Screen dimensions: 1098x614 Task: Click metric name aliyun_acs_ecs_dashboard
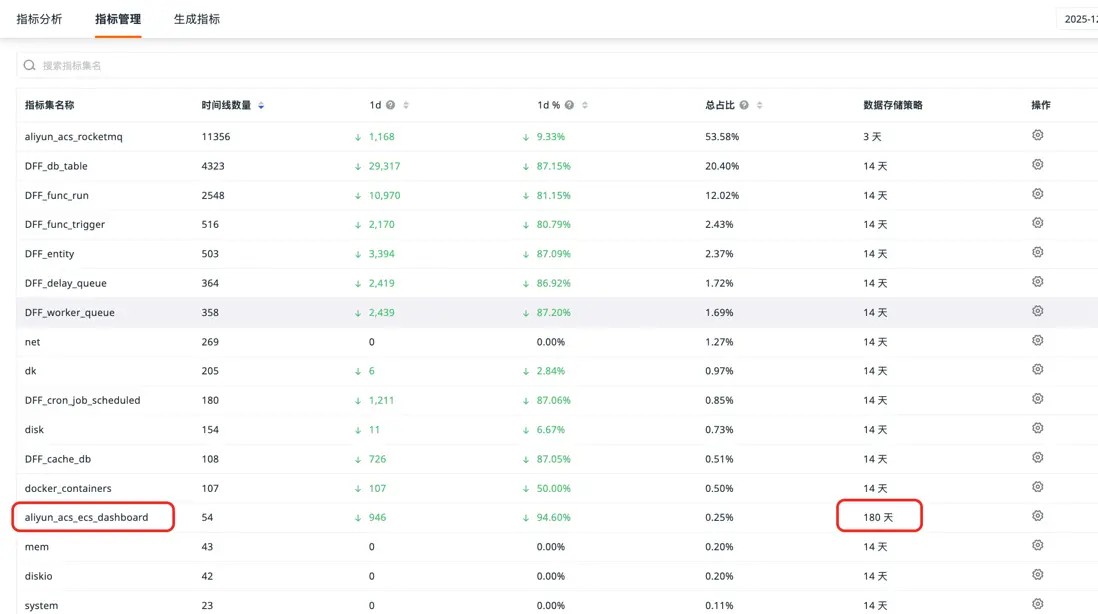click(86, 517)
